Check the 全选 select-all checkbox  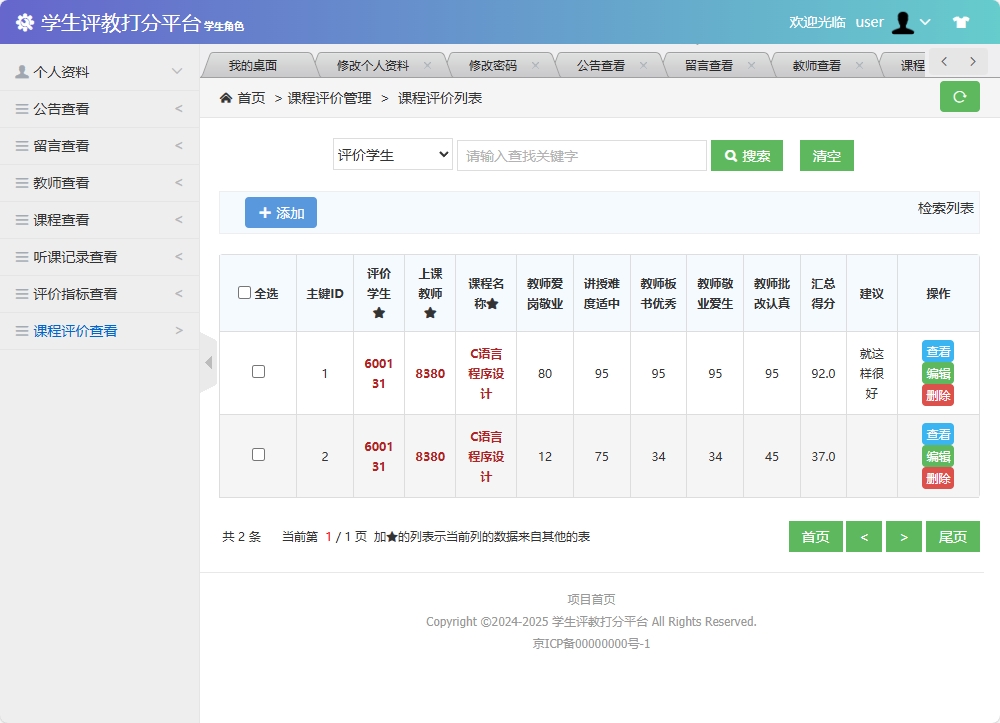[x=244, y=291]
